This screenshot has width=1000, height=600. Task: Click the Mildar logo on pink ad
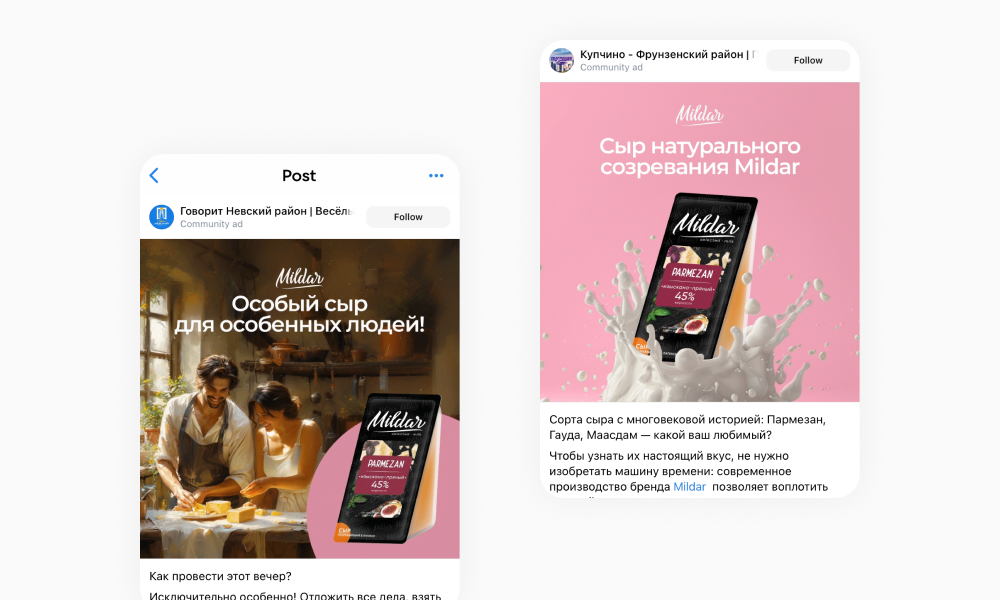click(x=700, y=115)
